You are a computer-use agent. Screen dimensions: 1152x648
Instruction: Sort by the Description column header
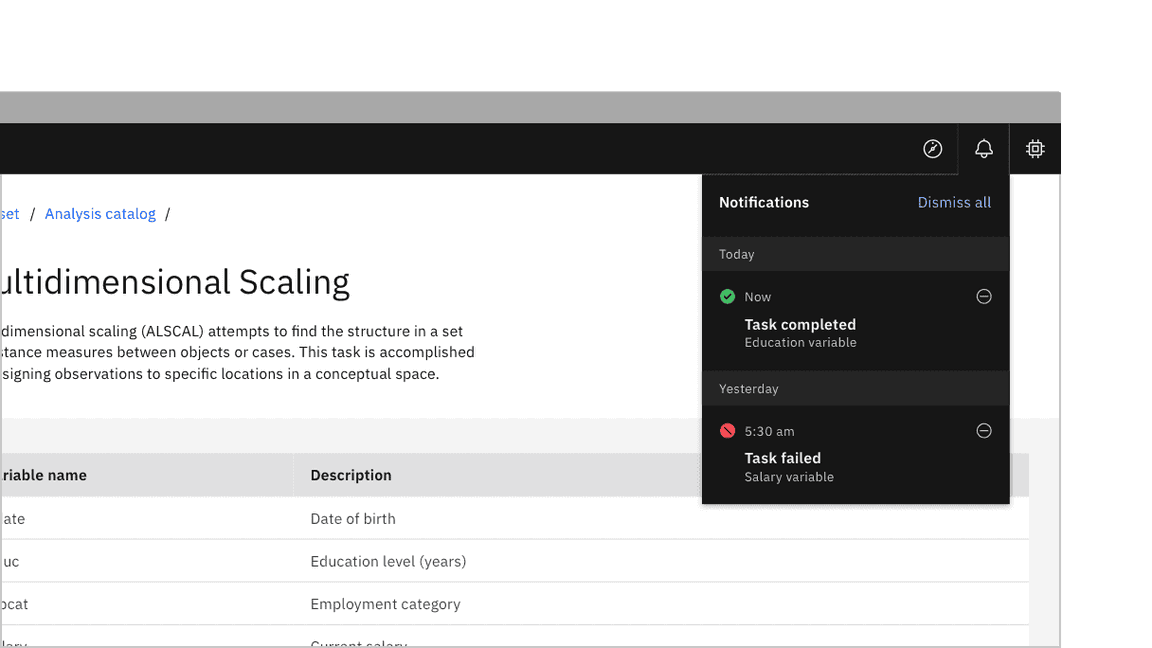tap(351, 476)
